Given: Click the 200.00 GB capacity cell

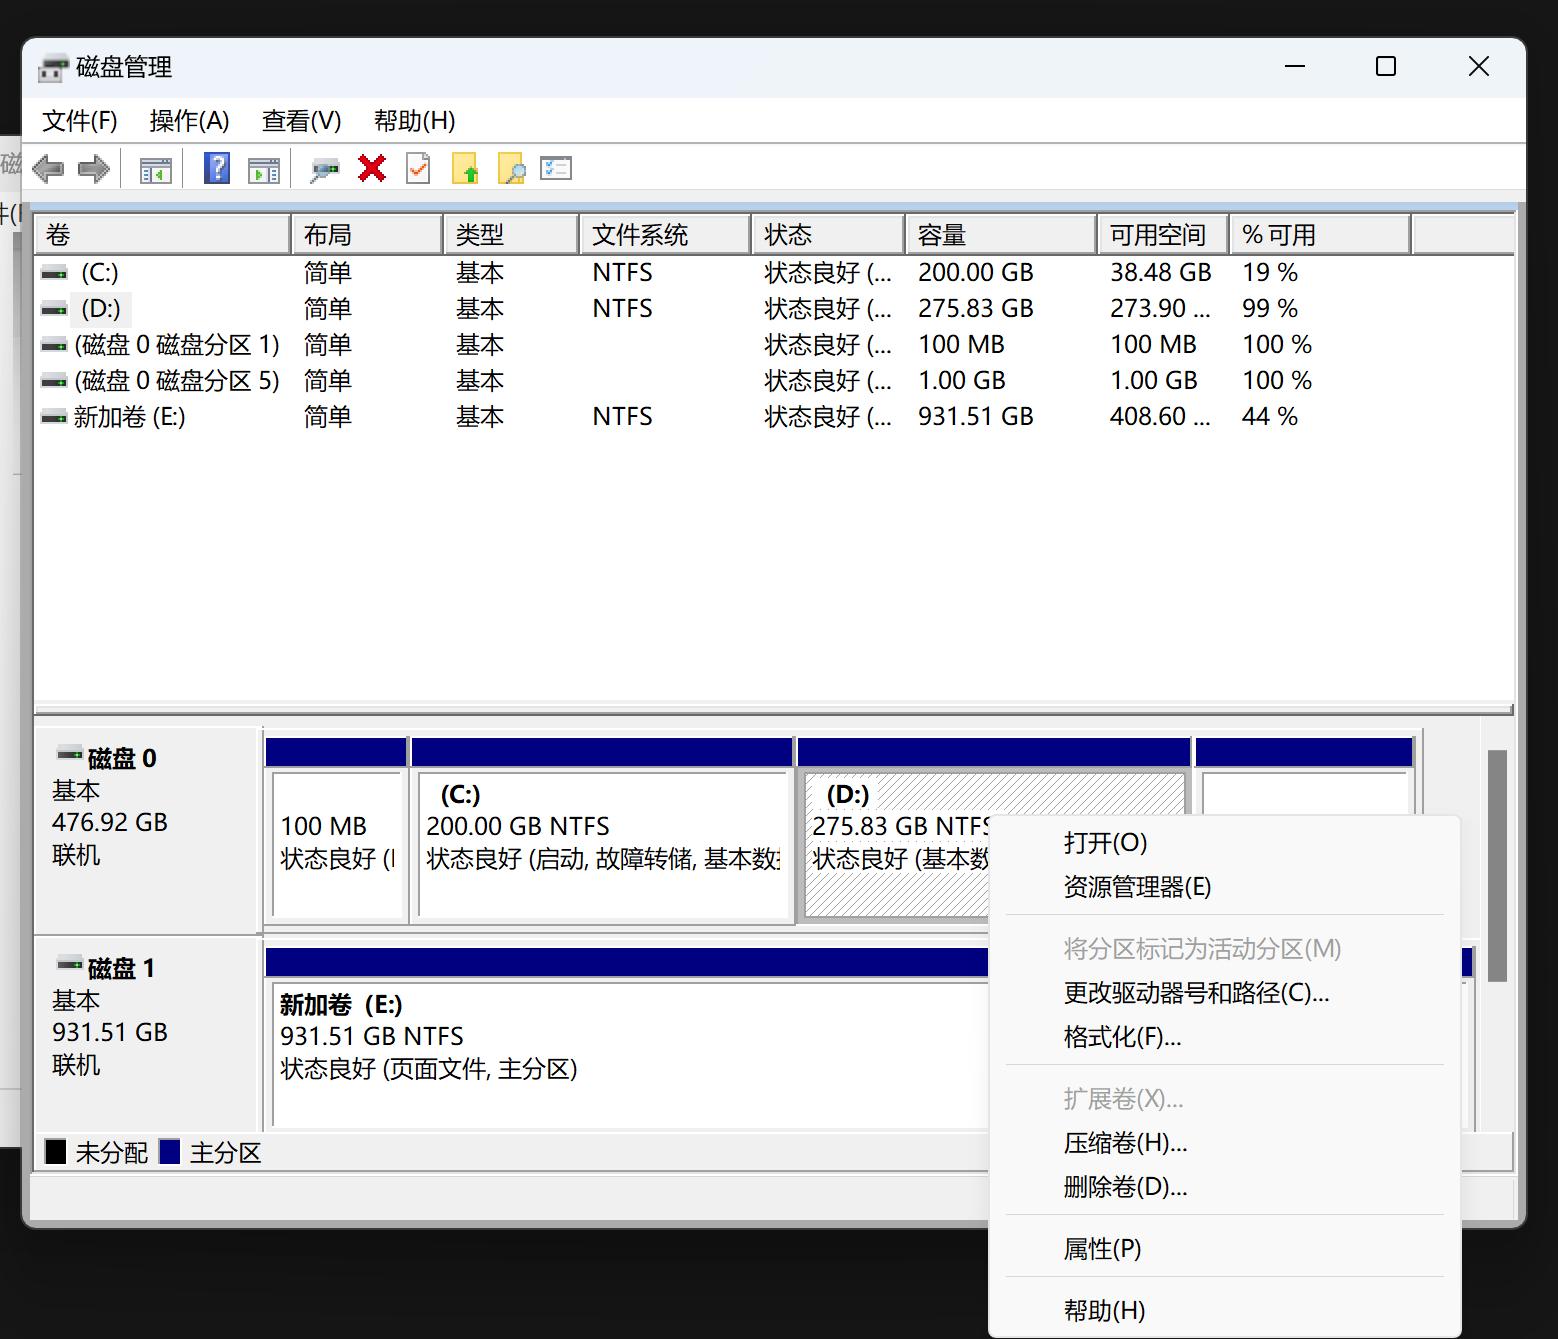Looking at the screenshot, I should (976, 273).
